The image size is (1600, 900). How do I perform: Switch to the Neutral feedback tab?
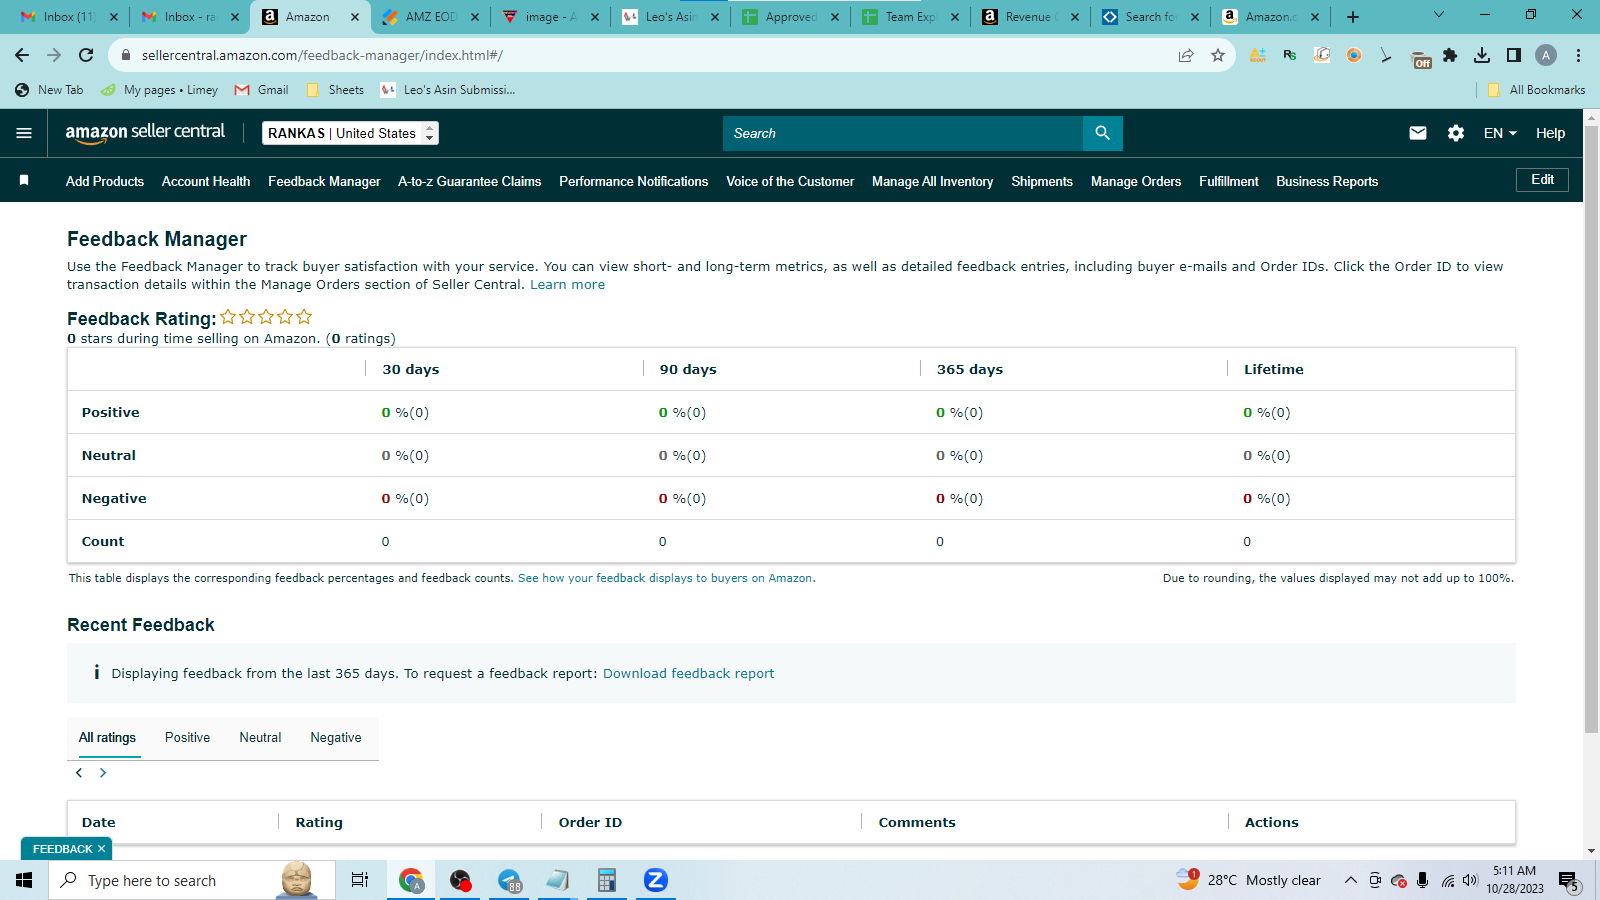tap(260, 738)
